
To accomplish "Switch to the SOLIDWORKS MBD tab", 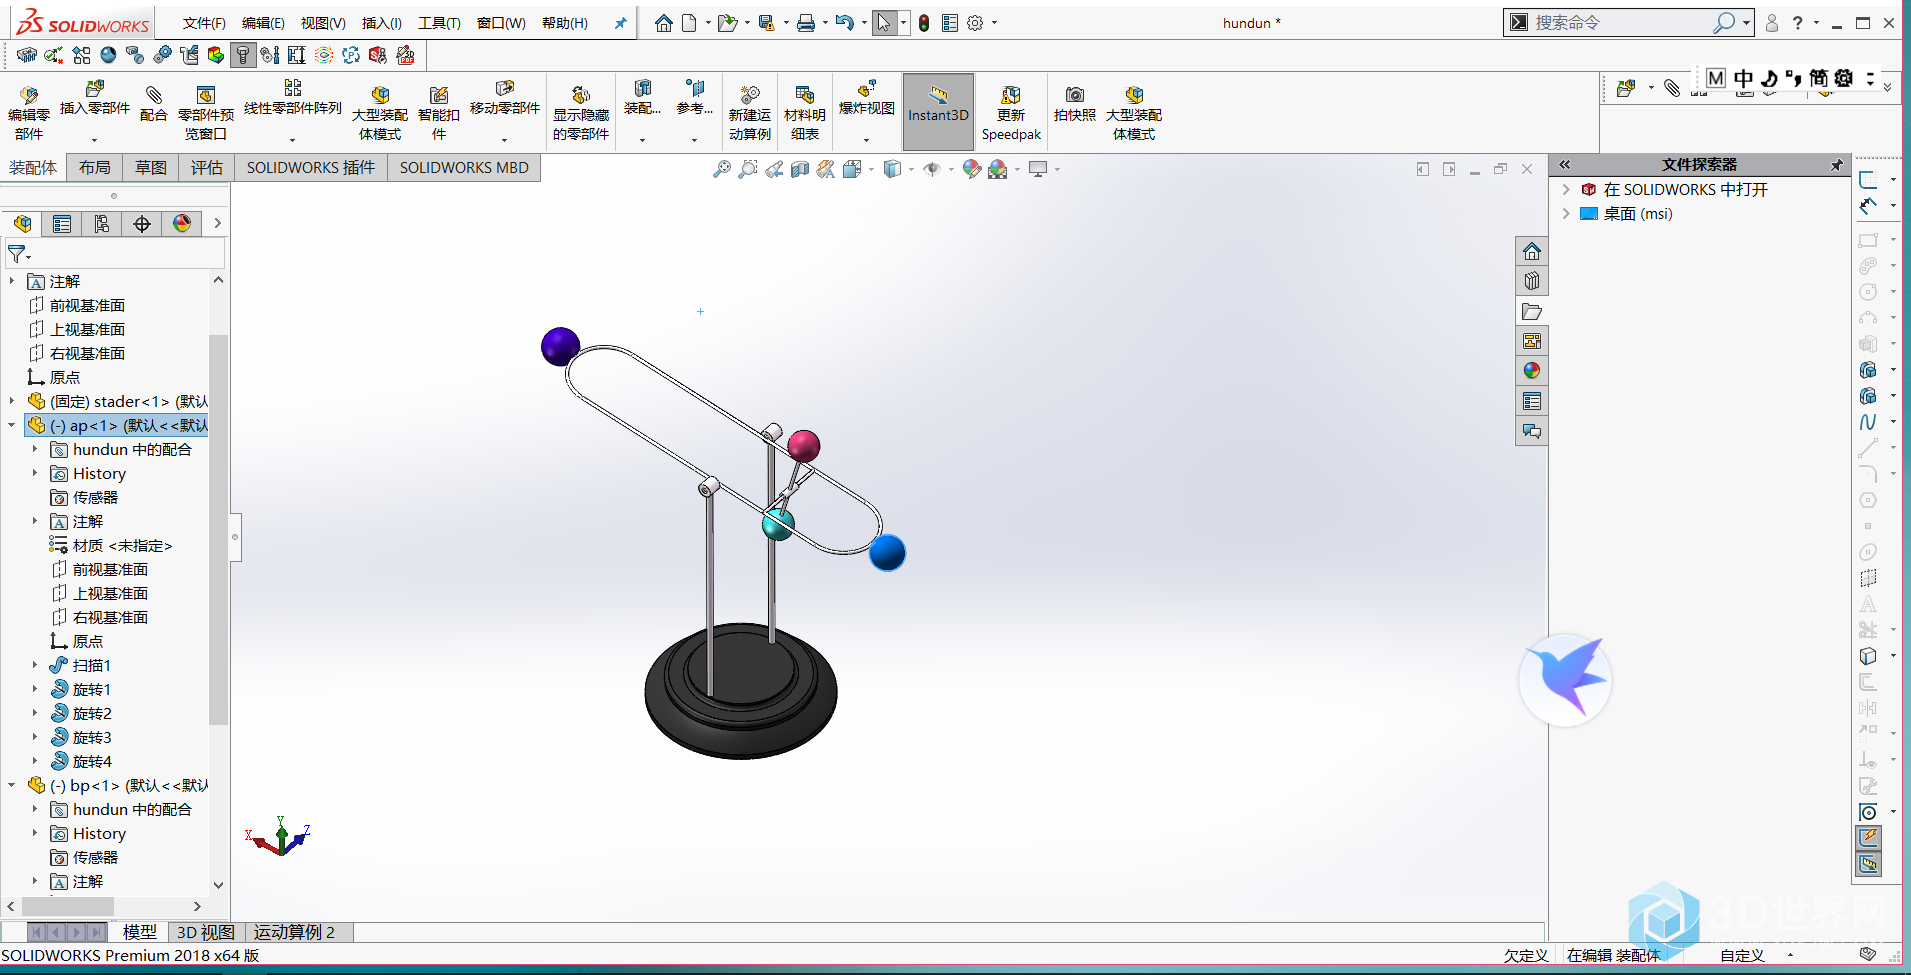I will pos(464,168).
